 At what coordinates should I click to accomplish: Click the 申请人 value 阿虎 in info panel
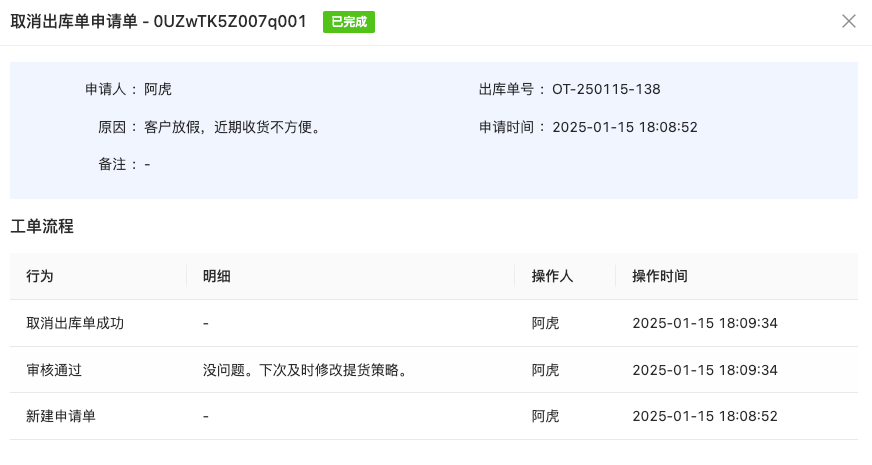pyautogui.click(x=158, y=89)
